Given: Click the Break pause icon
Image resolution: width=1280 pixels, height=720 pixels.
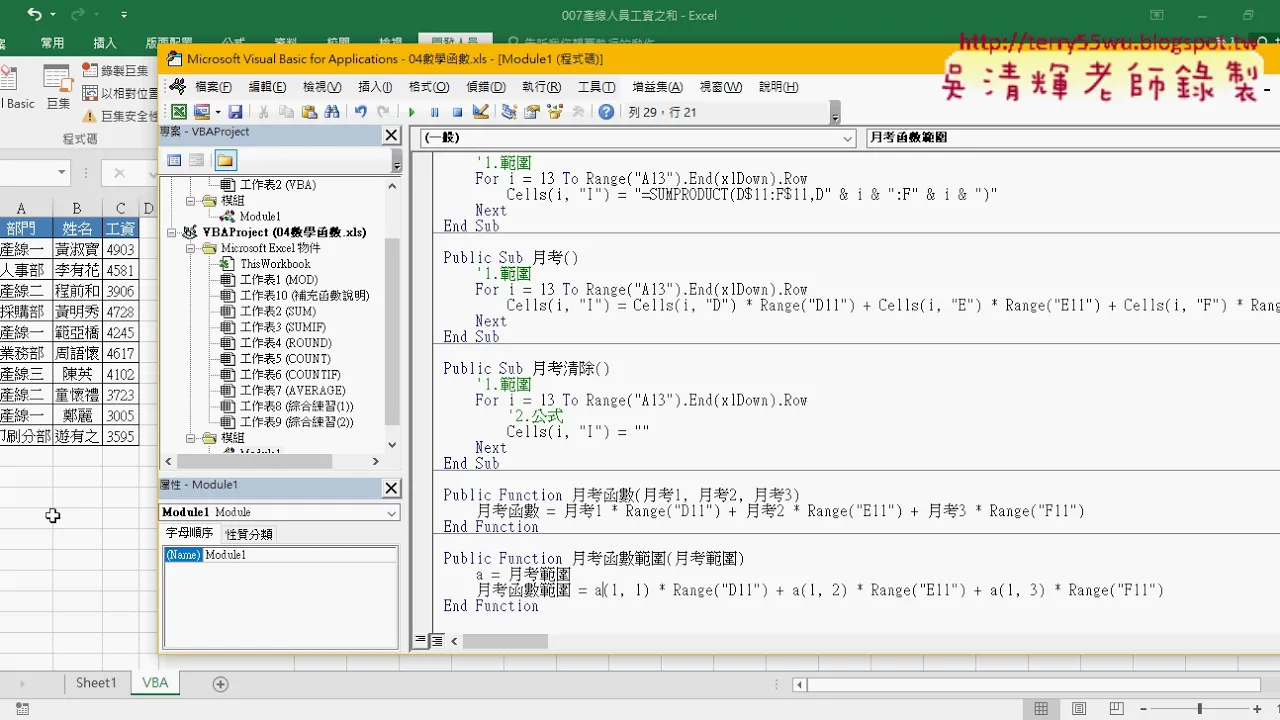Looking at the screenshot, I should point(434,112).
